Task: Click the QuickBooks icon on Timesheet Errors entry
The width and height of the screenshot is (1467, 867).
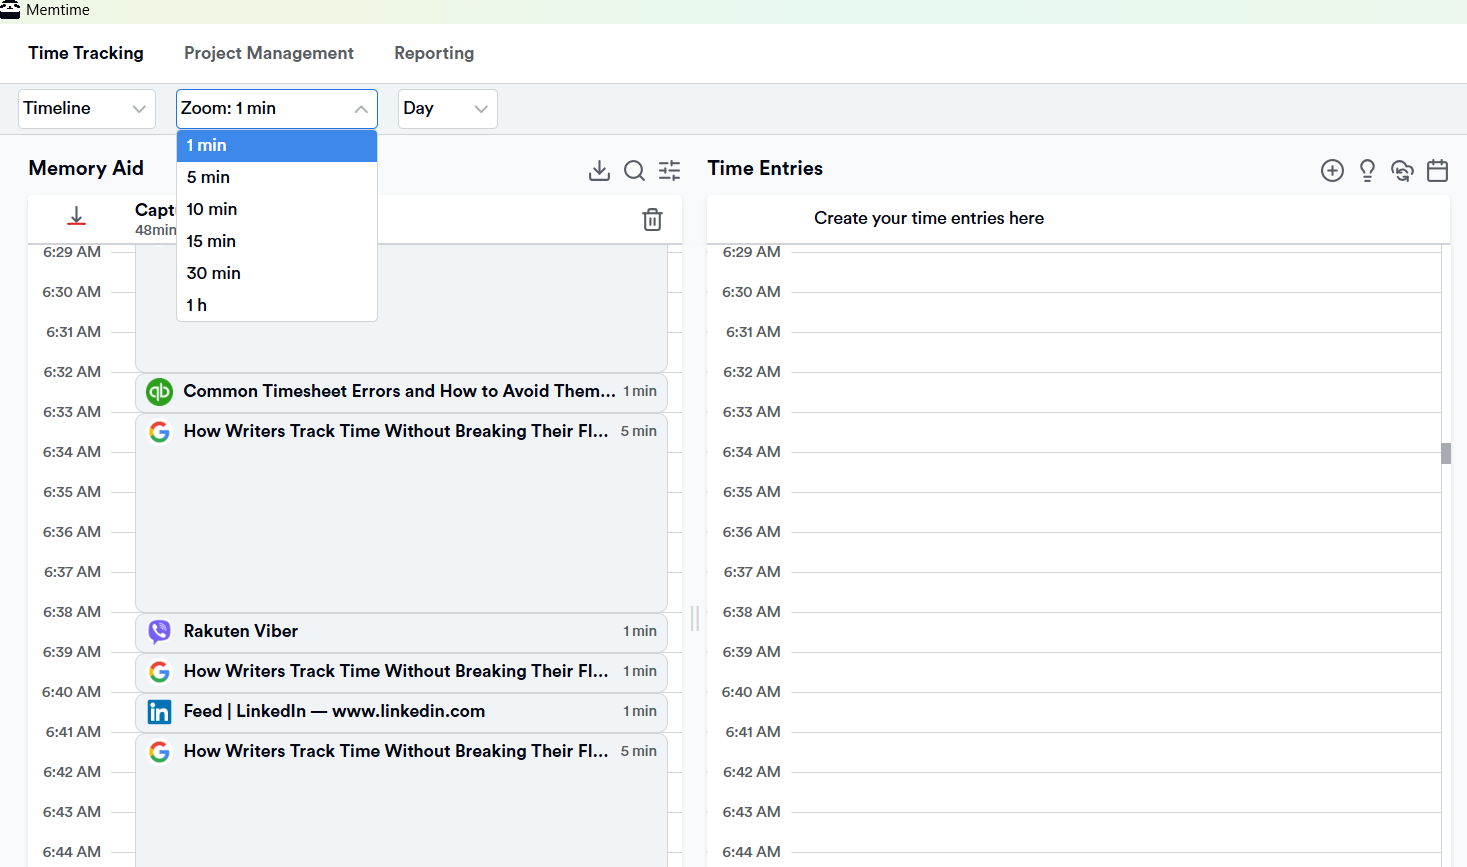Action: pos(160,392)
